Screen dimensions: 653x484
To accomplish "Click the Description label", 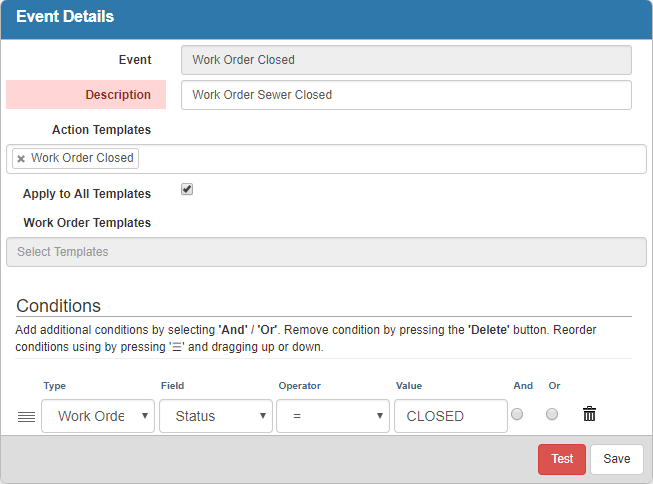I will pos(118,95).
